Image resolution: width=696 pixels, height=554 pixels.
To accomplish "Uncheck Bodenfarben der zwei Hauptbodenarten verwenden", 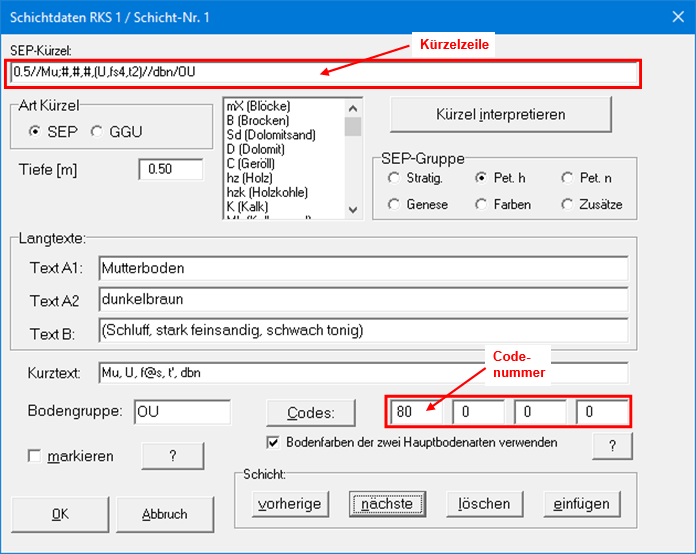I will [x=273, y=442].
